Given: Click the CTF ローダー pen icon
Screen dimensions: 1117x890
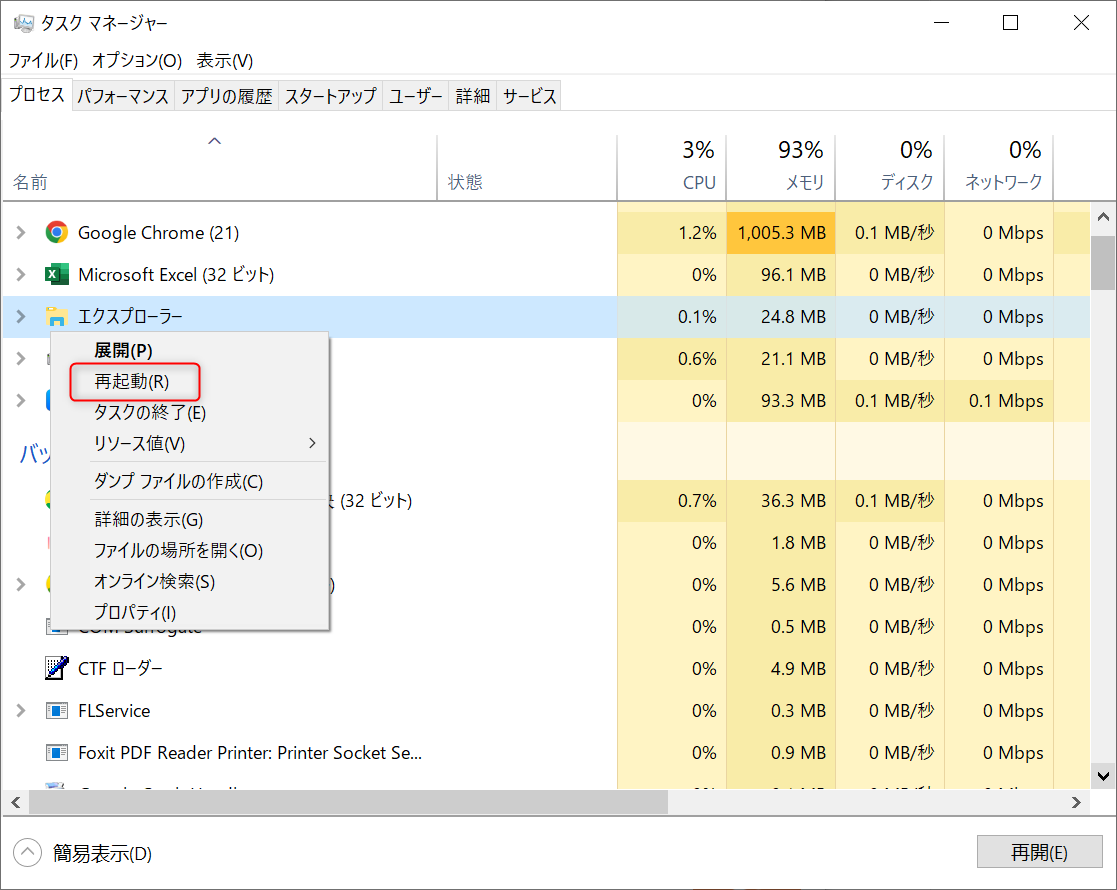Looking at the screenshot, I should point(56,668).
